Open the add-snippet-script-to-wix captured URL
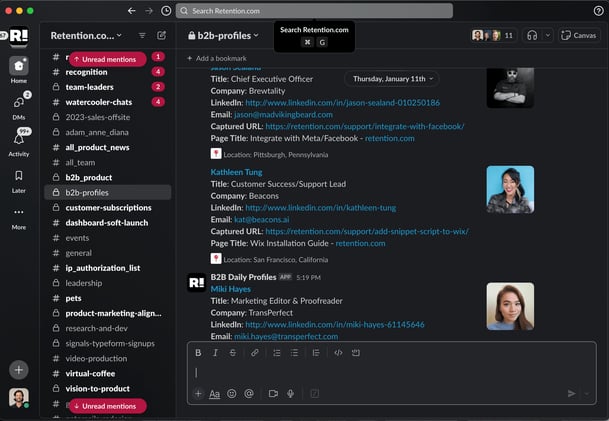609x421 pixels. pos(367,231)
